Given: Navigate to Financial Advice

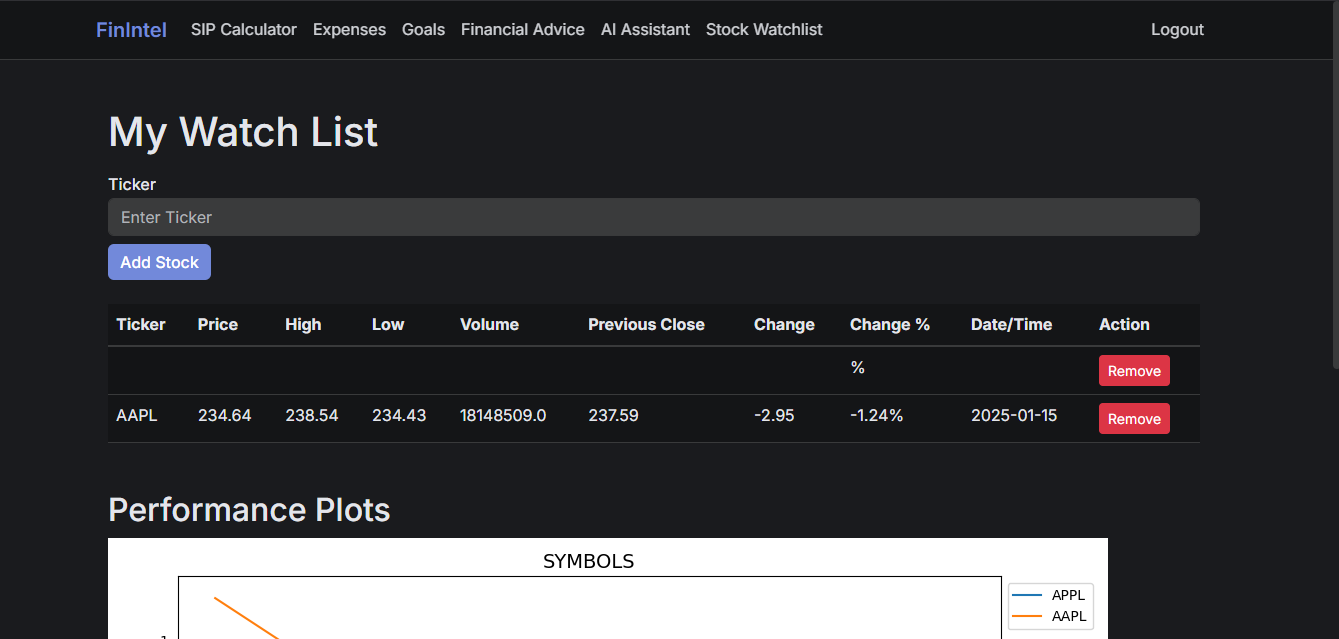Looking at the screenshot, I should click(x=522, y=30).
